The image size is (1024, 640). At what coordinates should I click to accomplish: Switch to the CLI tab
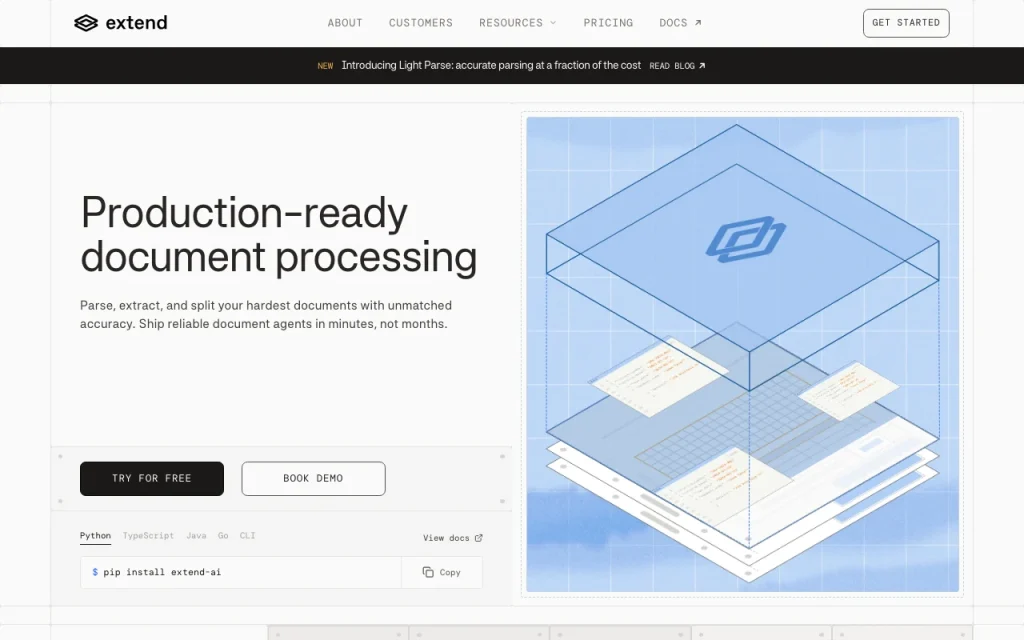coord(248,536)
